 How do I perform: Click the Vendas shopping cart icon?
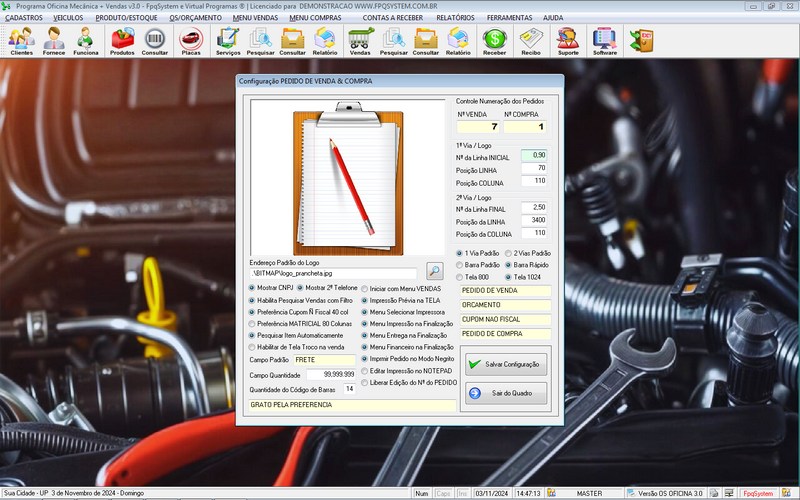(360, 40)
